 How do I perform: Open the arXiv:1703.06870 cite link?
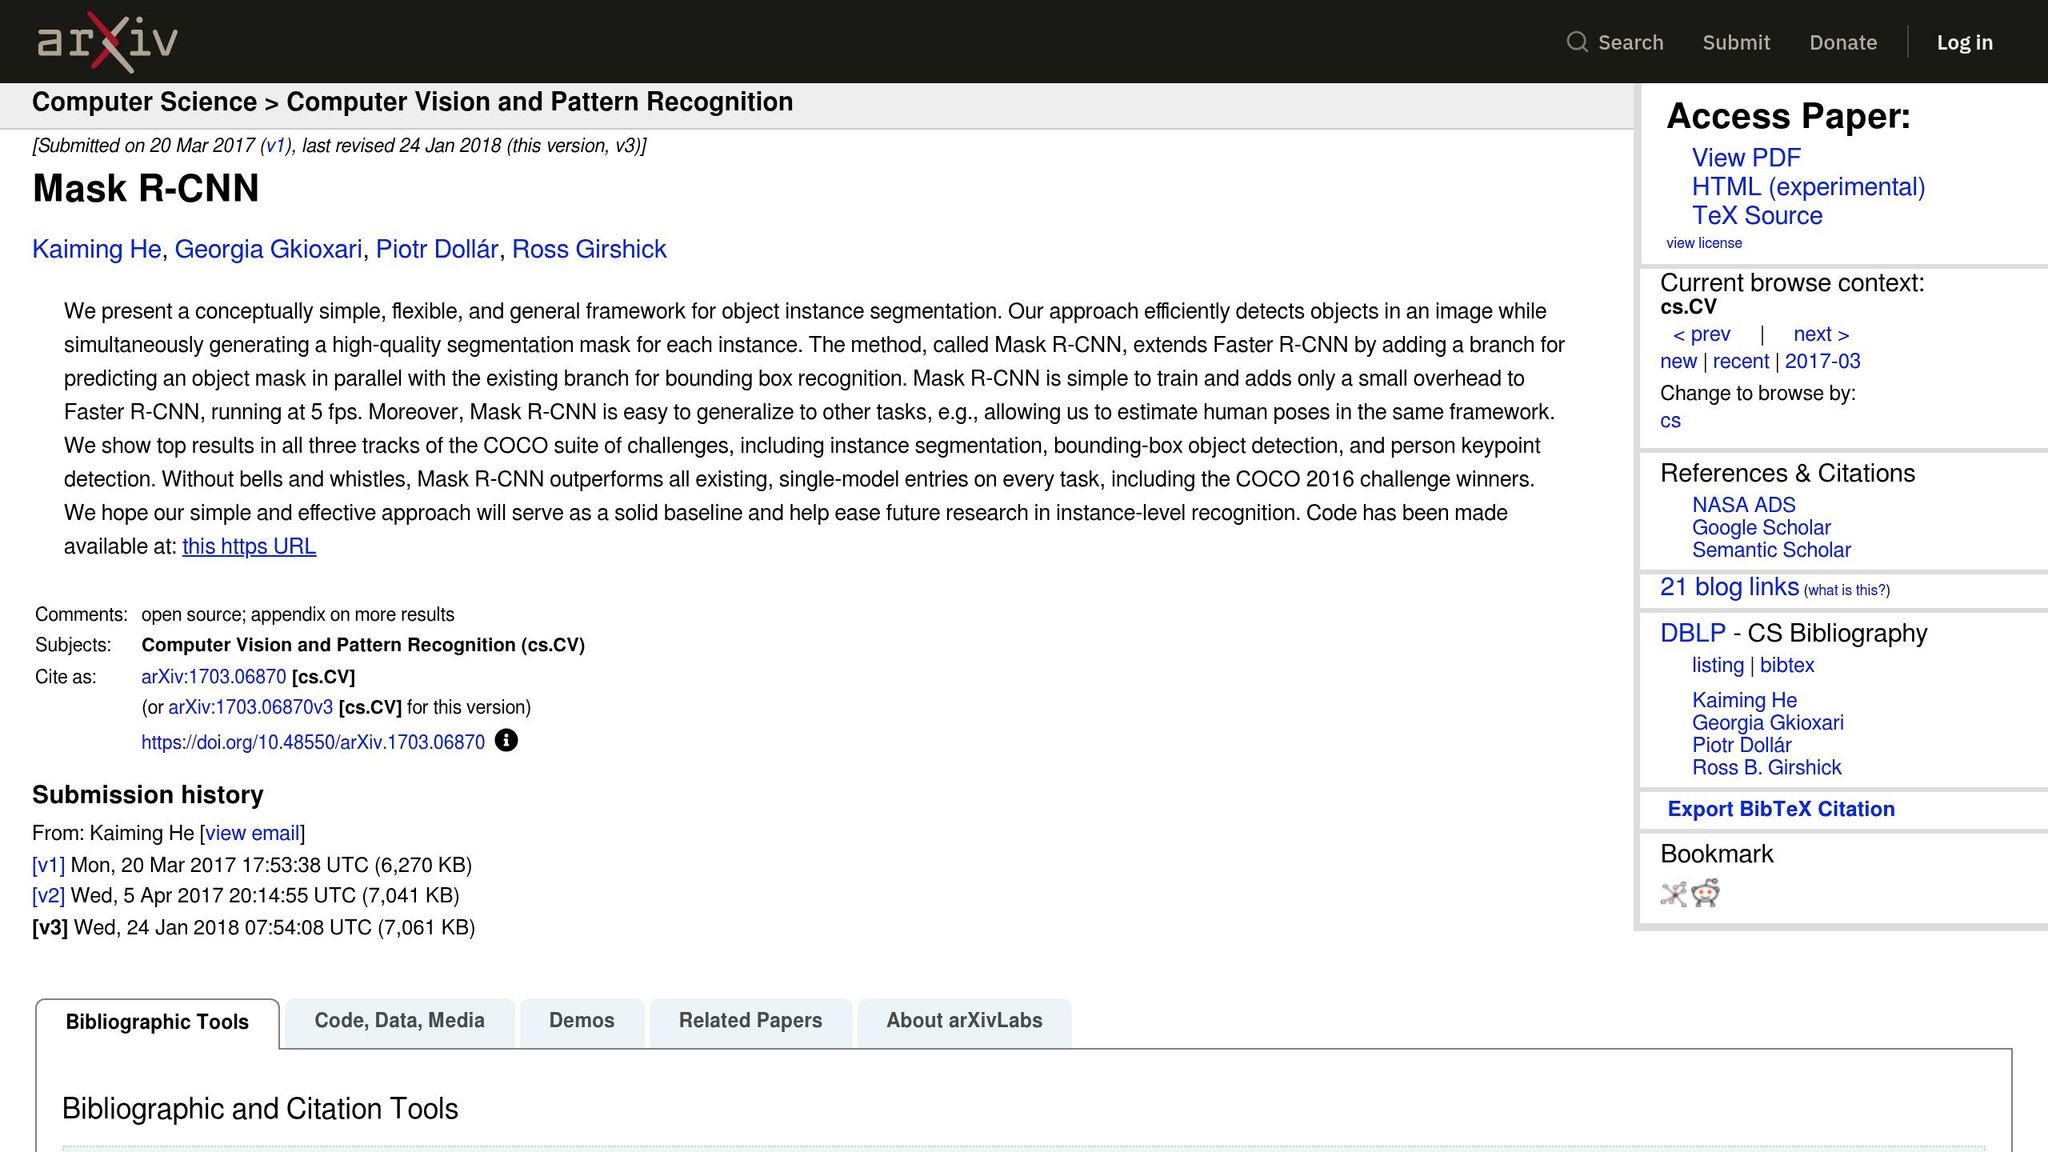213,677
